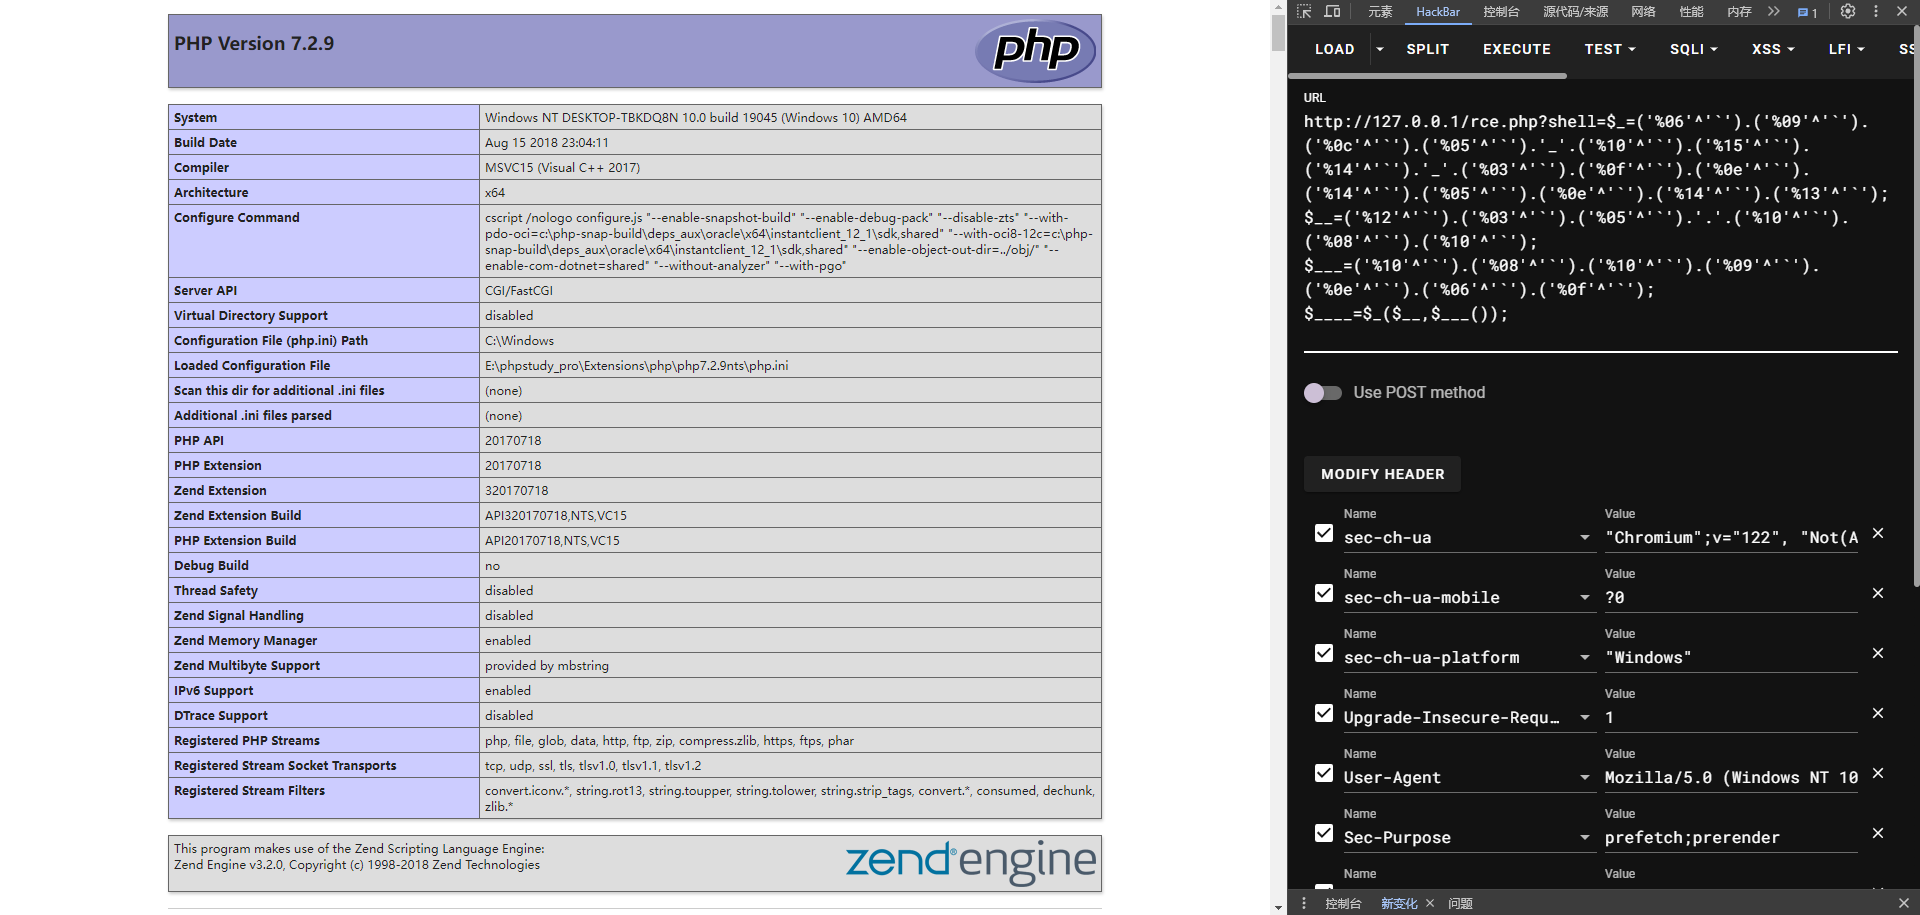Open DevTools settings gear
This screenshot has height=915, width=1920.
[1848, 12]
